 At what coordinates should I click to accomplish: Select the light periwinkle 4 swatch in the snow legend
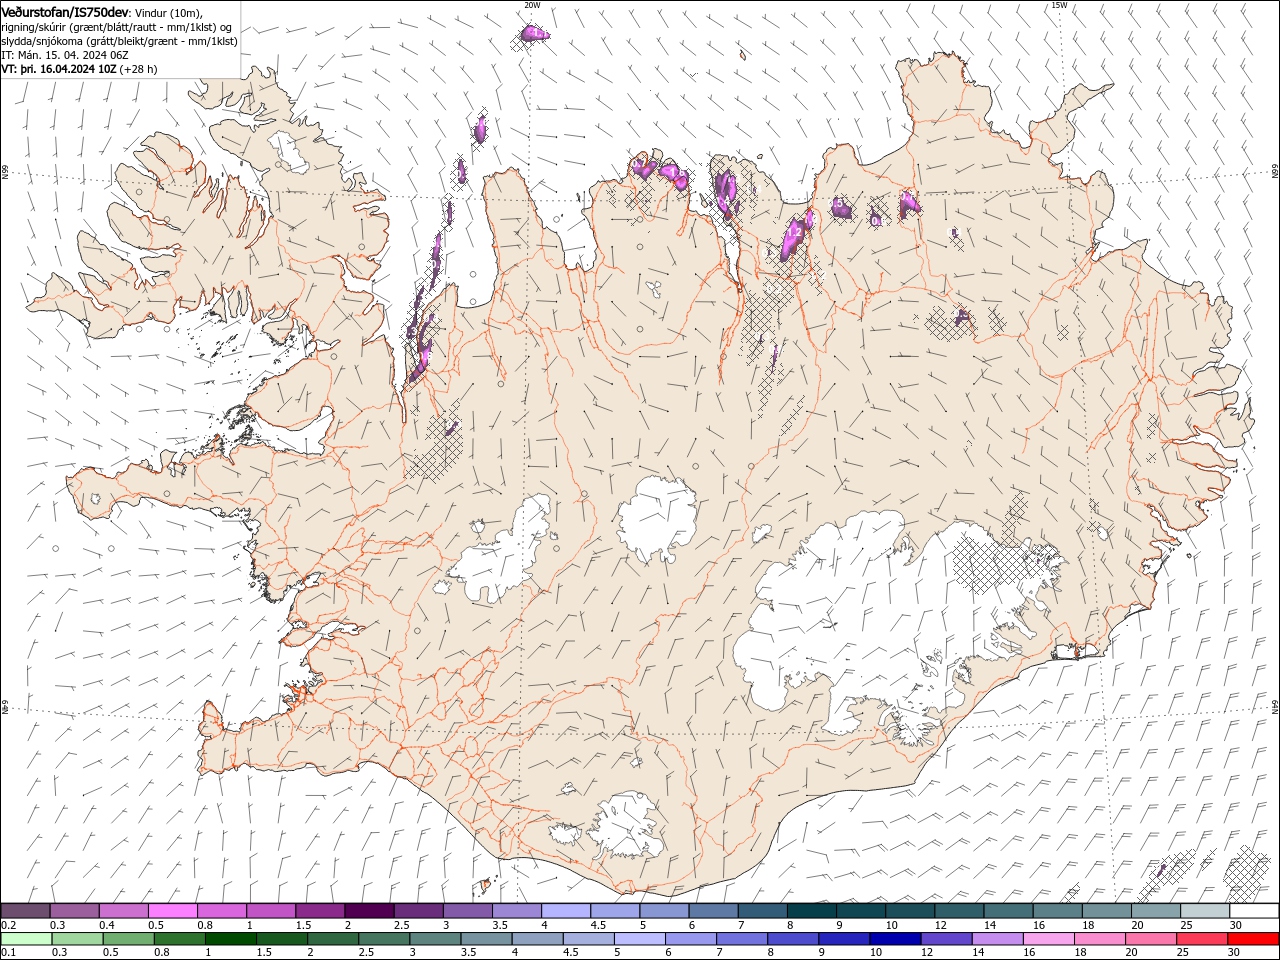coord(566,911)
